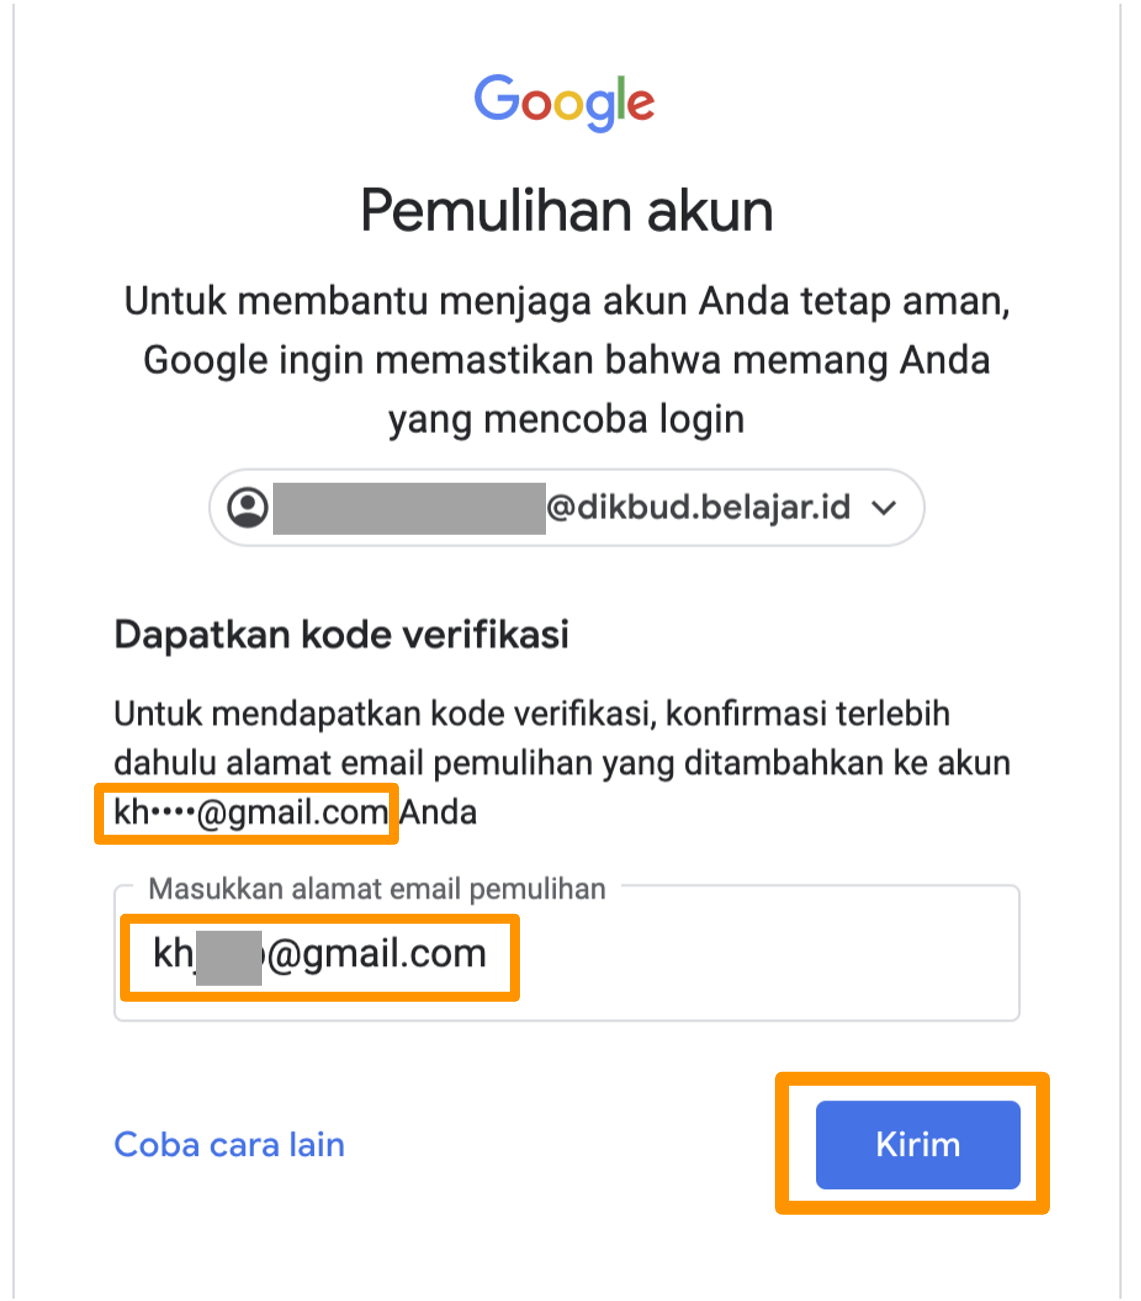1141x1301 pixels.
Task: Click the account avatar icon in chip
Action: [x=247, y=507]
